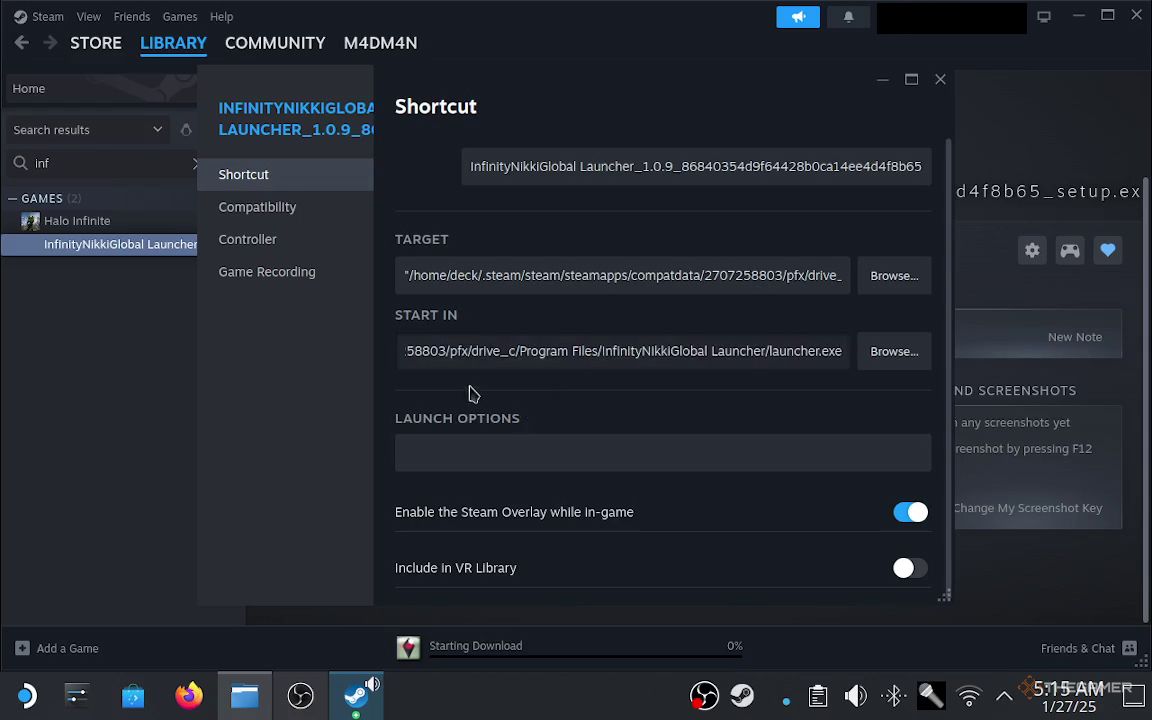Open M4DM4N profile tab
The image size is (1152, 720).
pos(381,43)
